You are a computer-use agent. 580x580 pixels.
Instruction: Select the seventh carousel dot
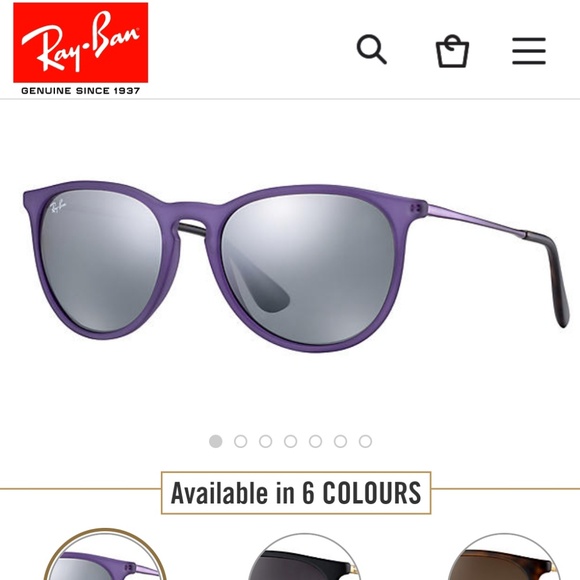[365, 441]
